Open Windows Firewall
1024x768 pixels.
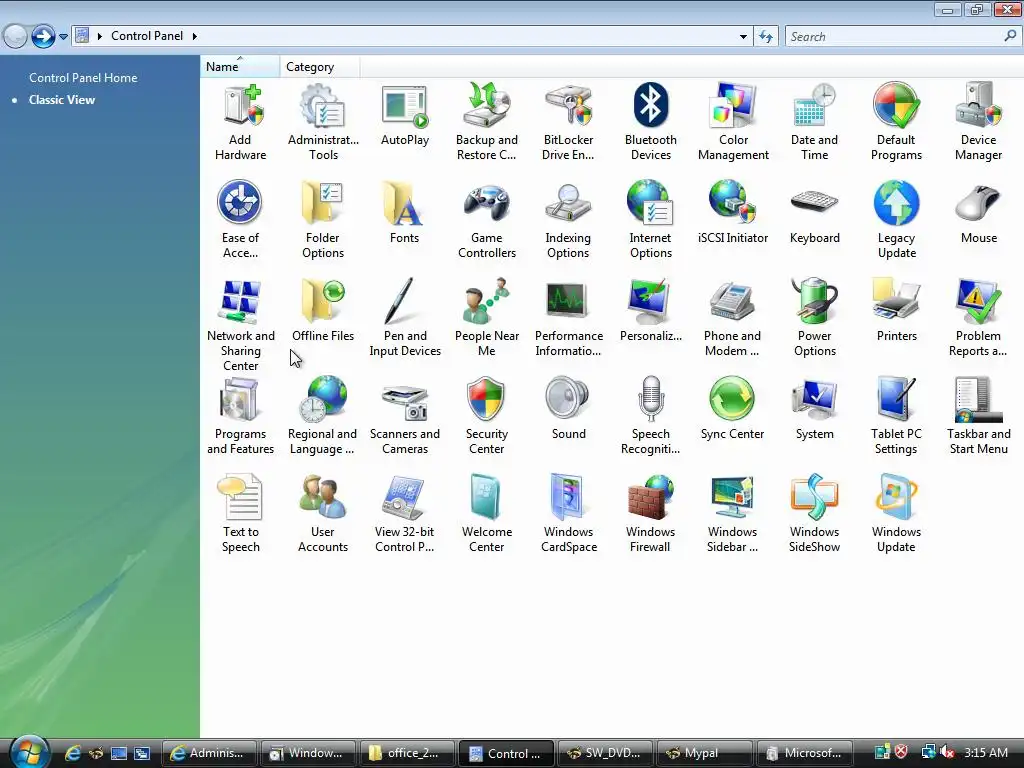click(x=650, y=514)
